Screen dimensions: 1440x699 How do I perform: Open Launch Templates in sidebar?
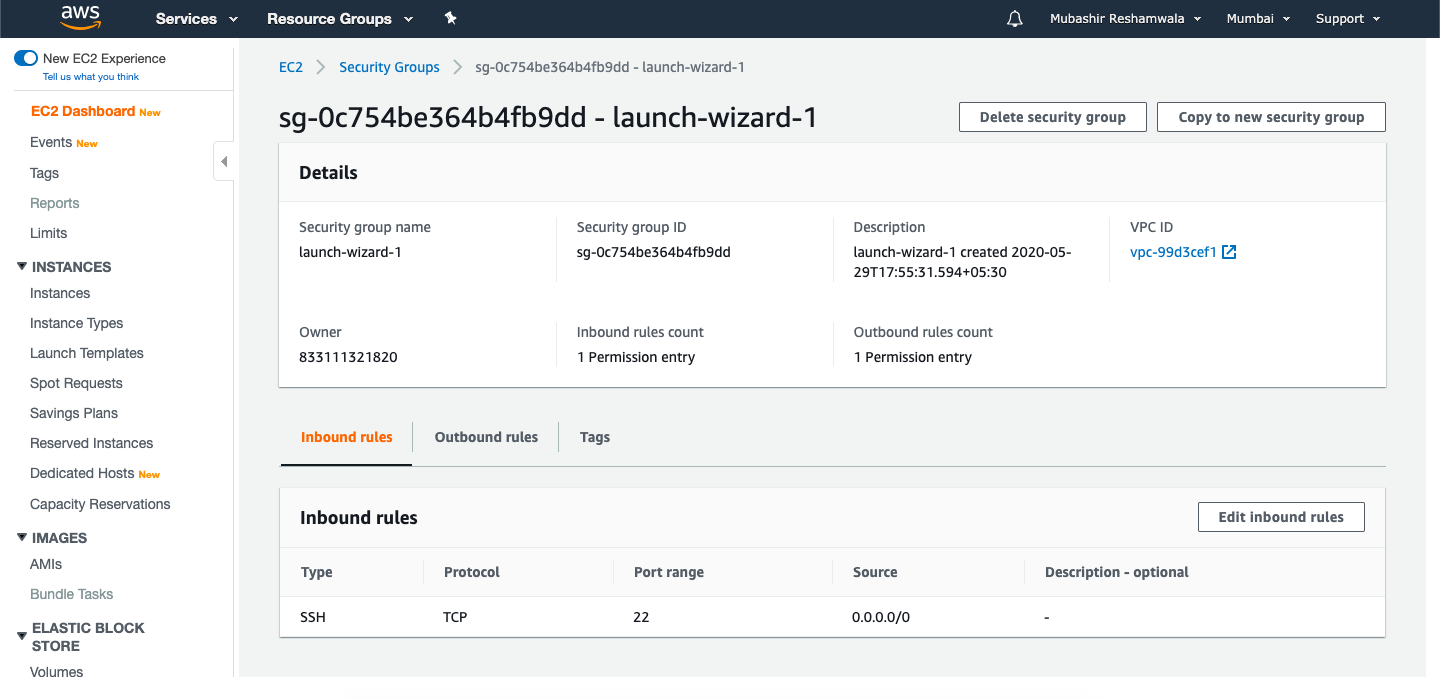(x=87, y=353)
